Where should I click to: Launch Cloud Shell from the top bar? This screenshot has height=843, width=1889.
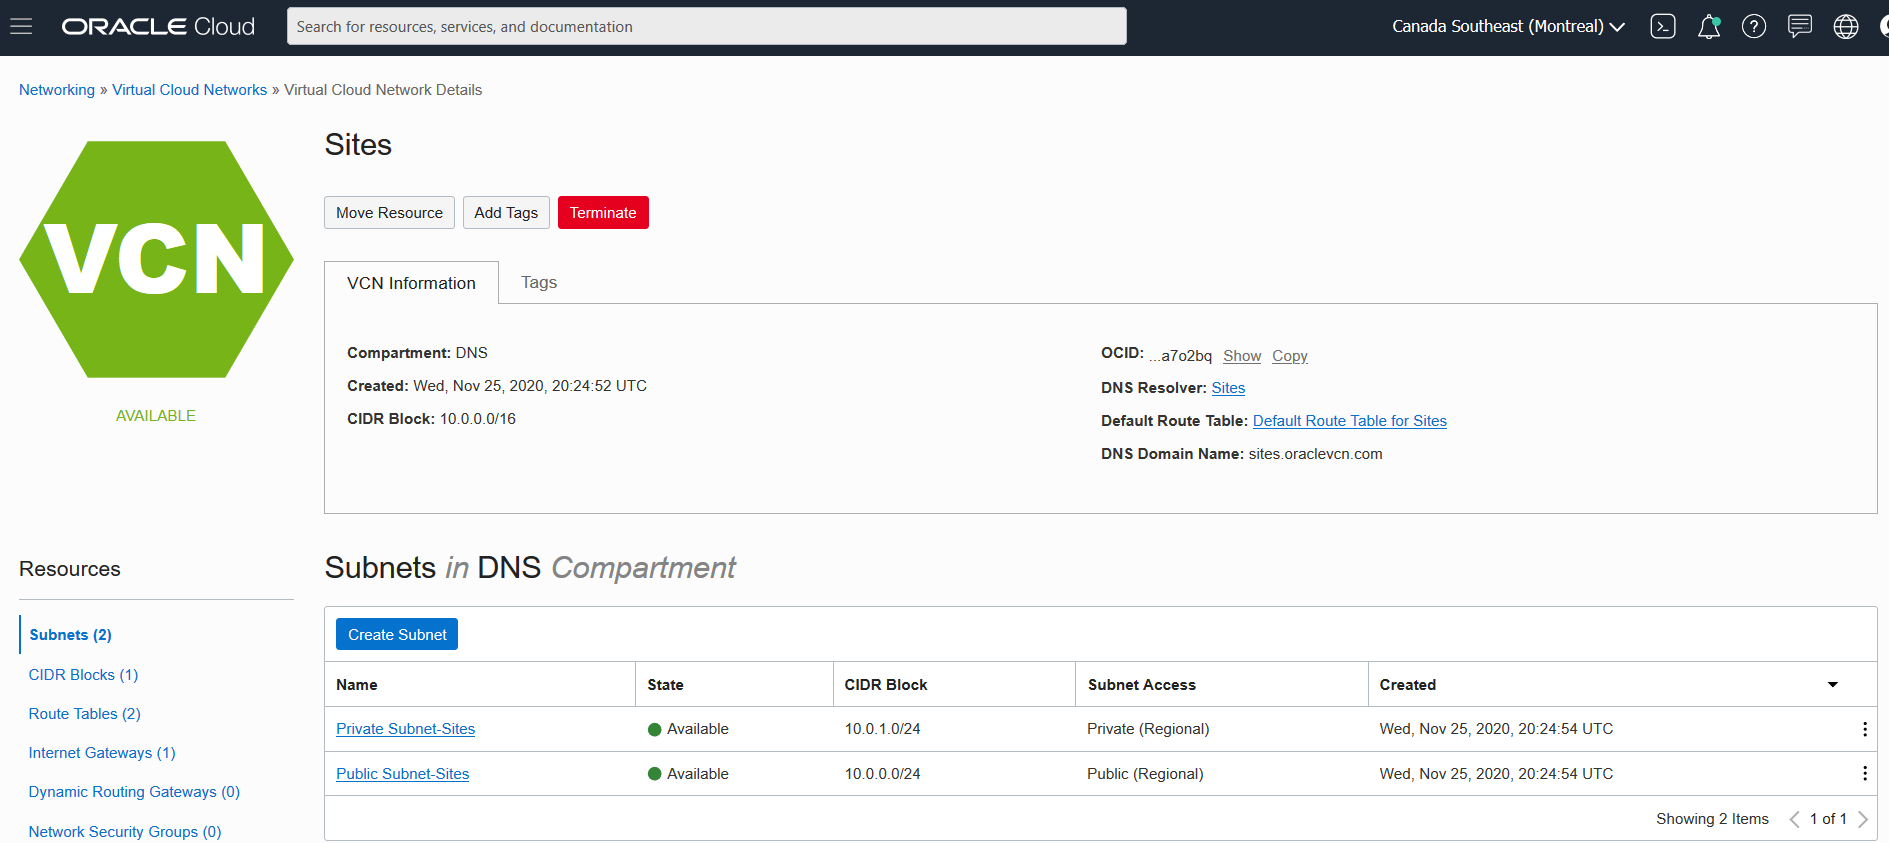1662,27
